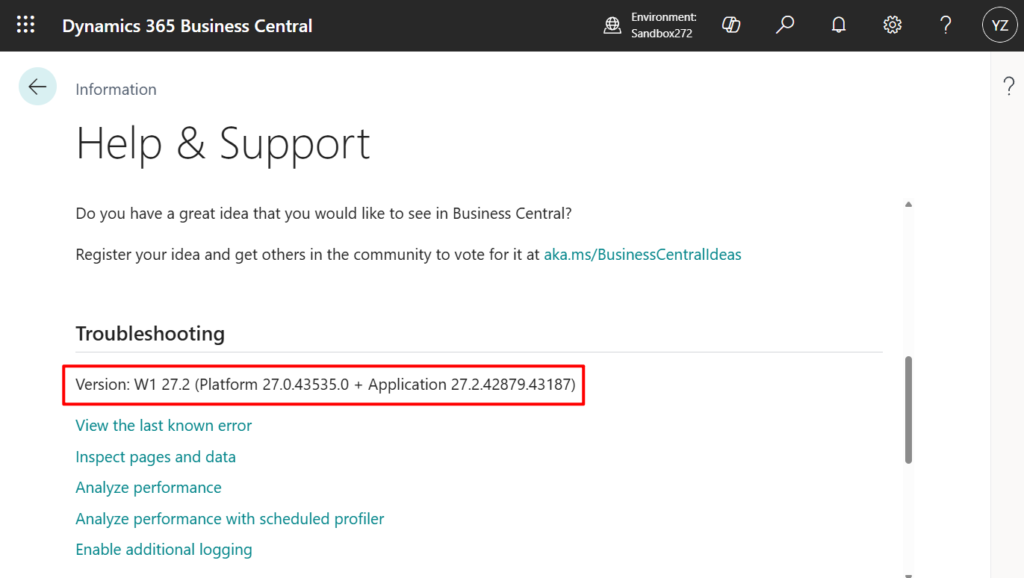
Task: Open the Copilot icon in header
Action: [x=731, y=25]
